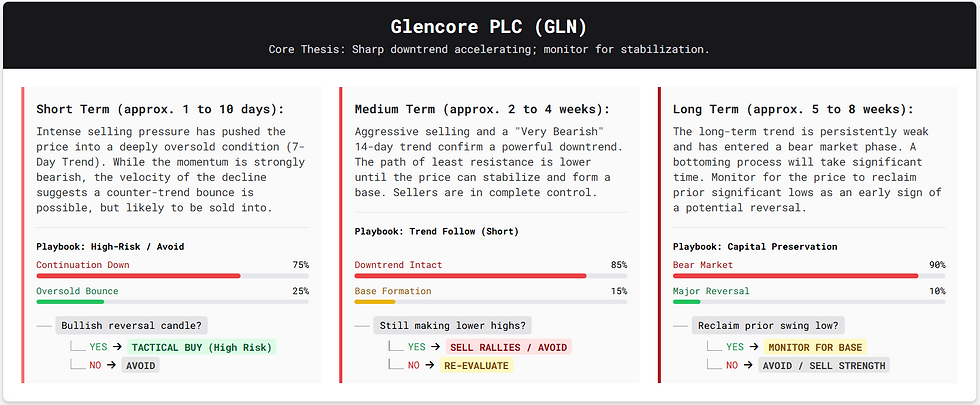
Task: Click the RE-EVALUATE tag
Action: click(476, 366)
